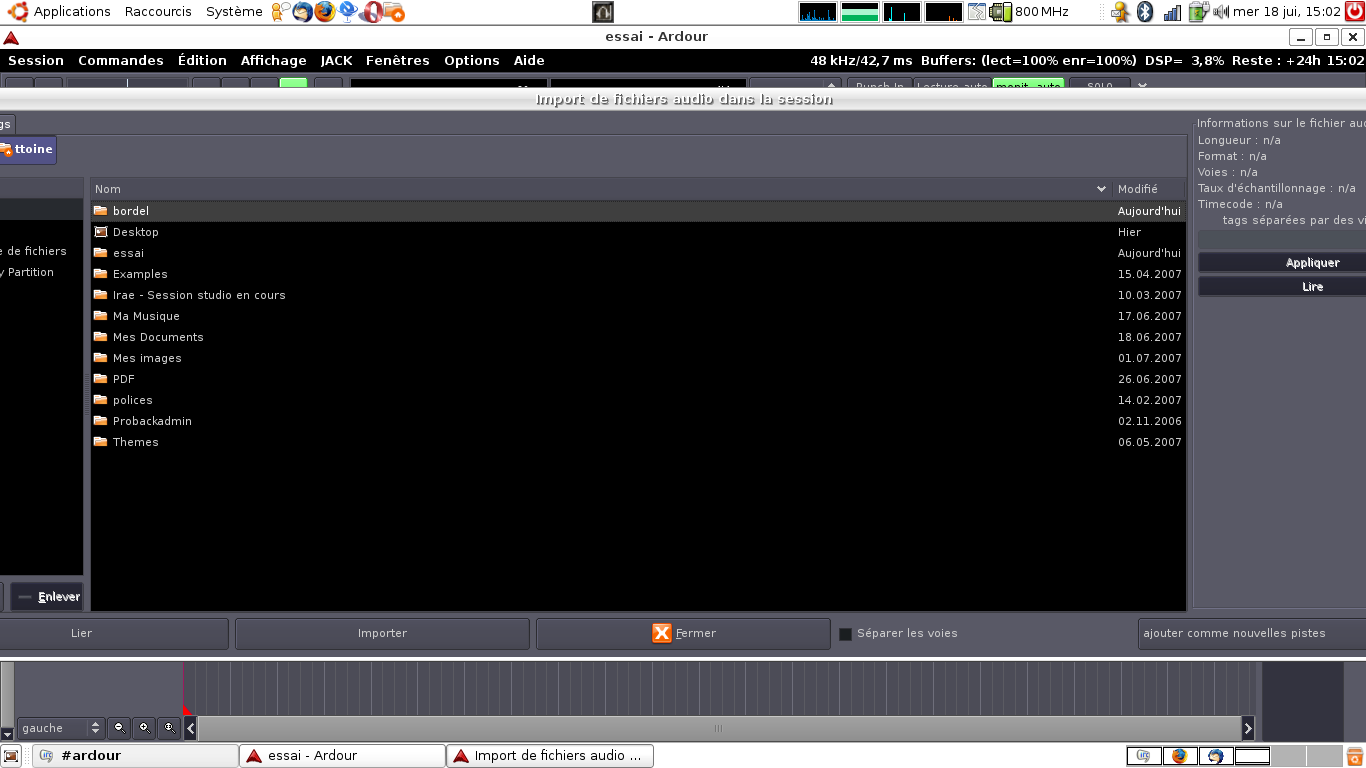This screenshot has width=1366, height=768.
Task: Click the zoom in magnifier icon
Action: click(x=144, y=728)
